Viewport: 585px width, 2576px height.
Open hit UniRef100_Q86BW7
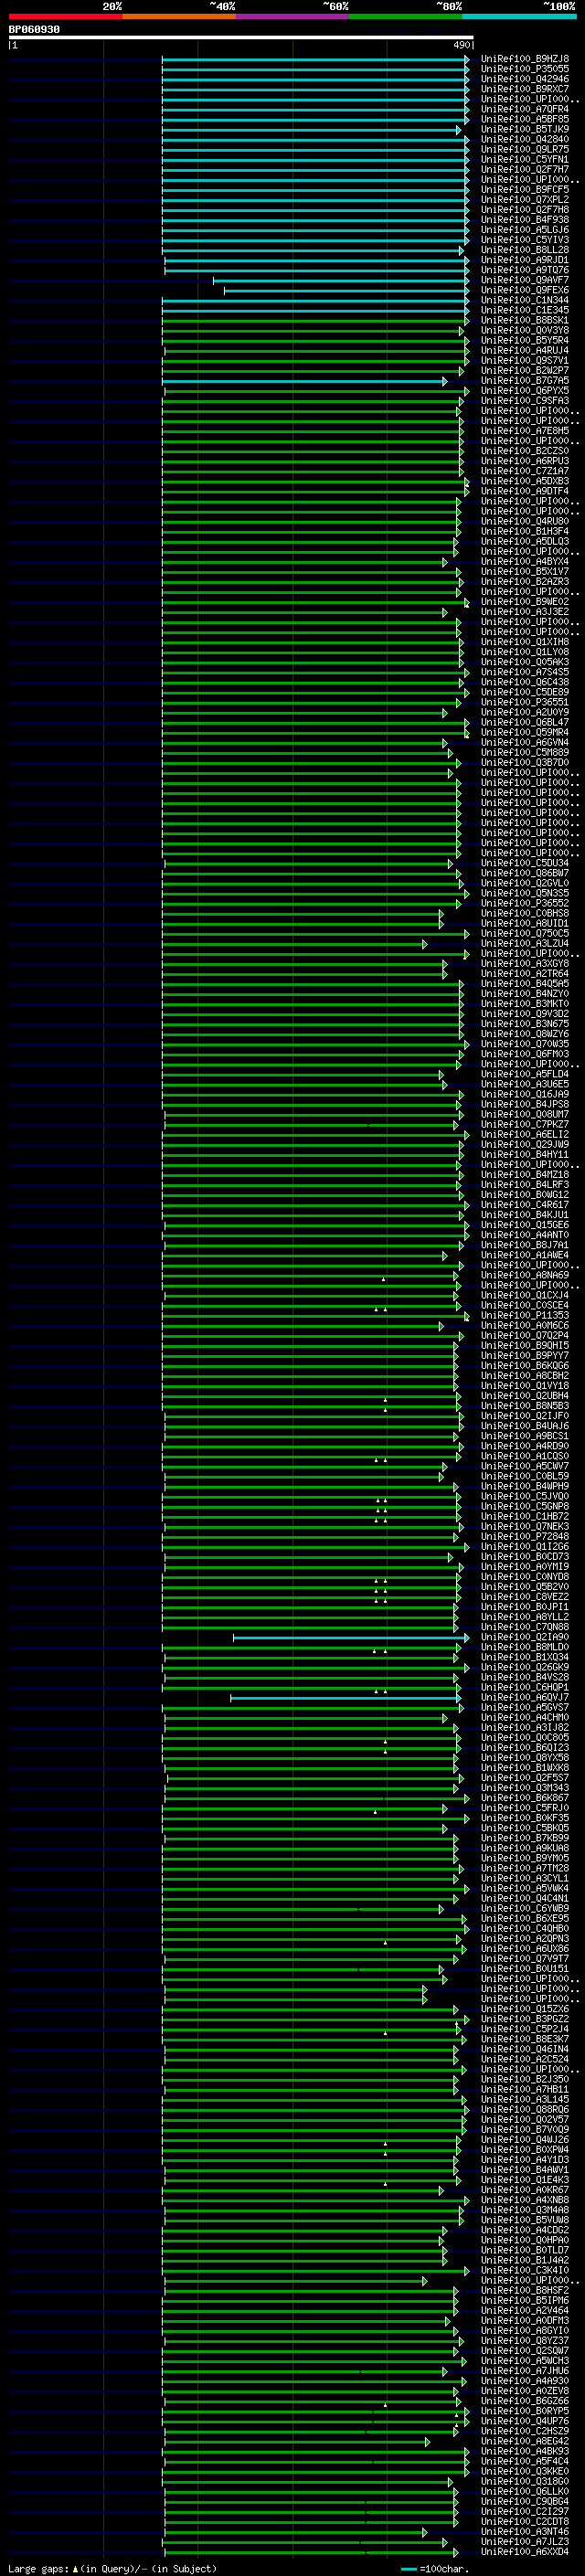pos(525,873)
